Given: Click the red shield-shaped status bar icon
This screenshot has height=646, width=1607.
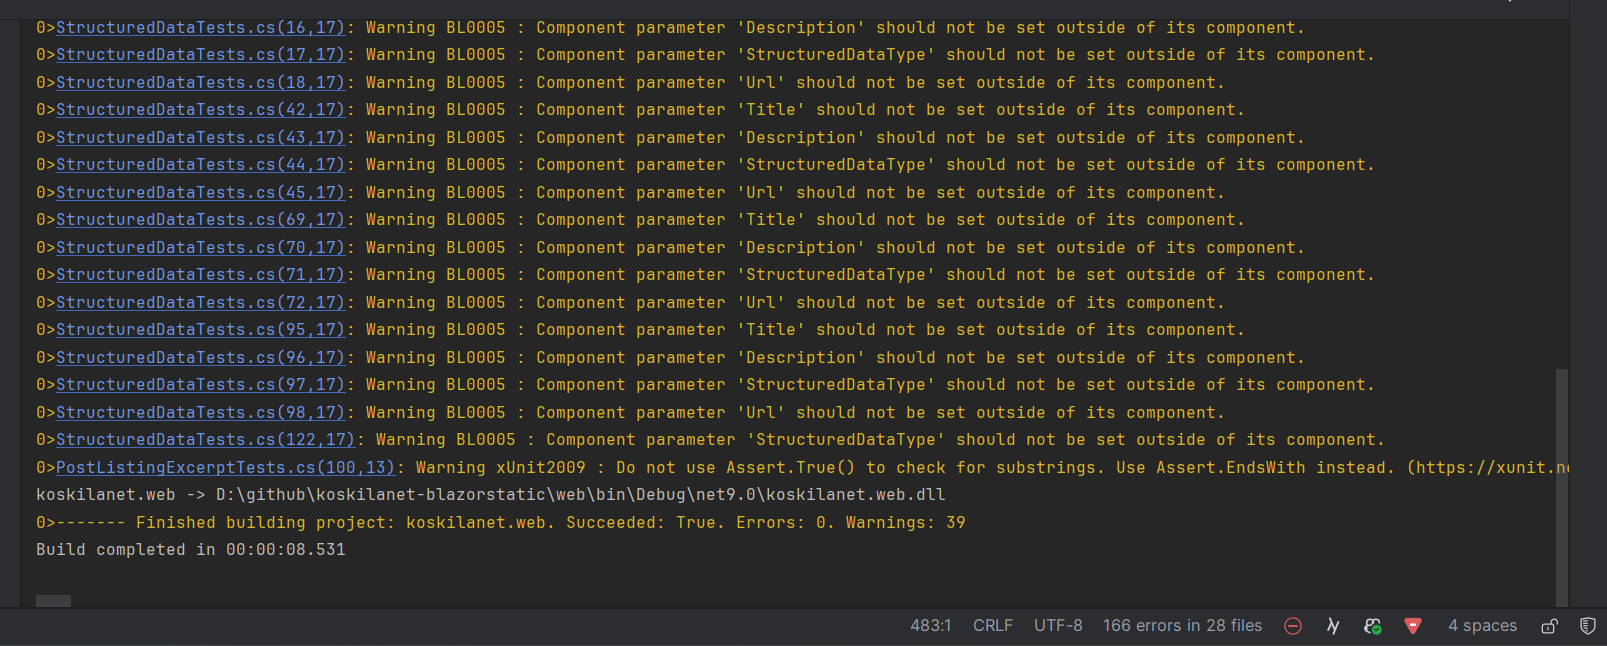Looking at the screenshot, I should click(1413, 626).
